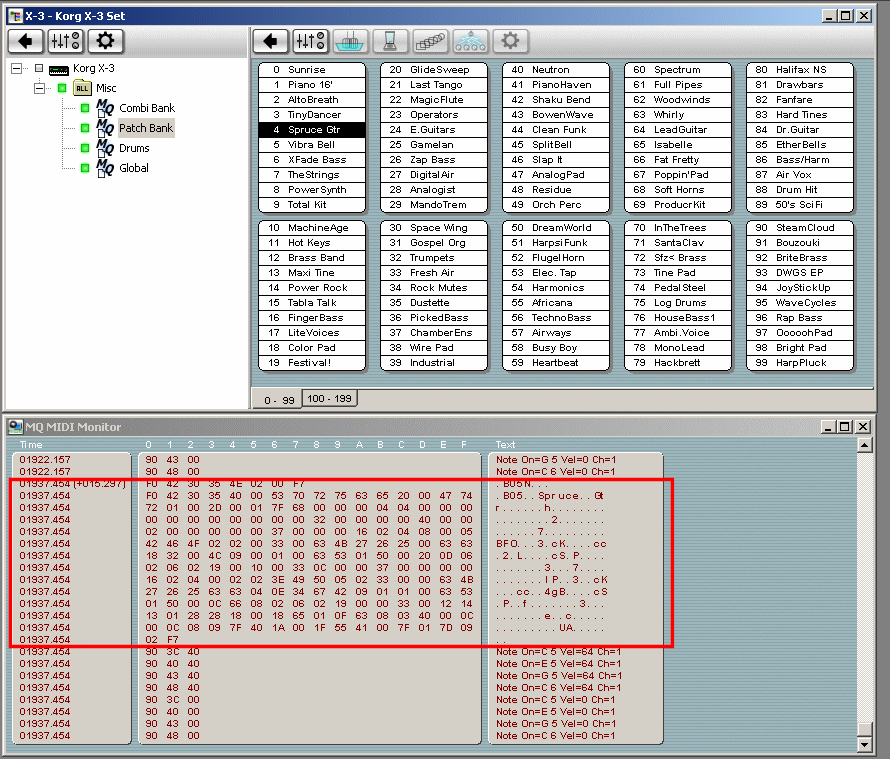Click the back arrow in the patch bank toolbar
This screenshot has height=759, width=890.
coord(270,41)
